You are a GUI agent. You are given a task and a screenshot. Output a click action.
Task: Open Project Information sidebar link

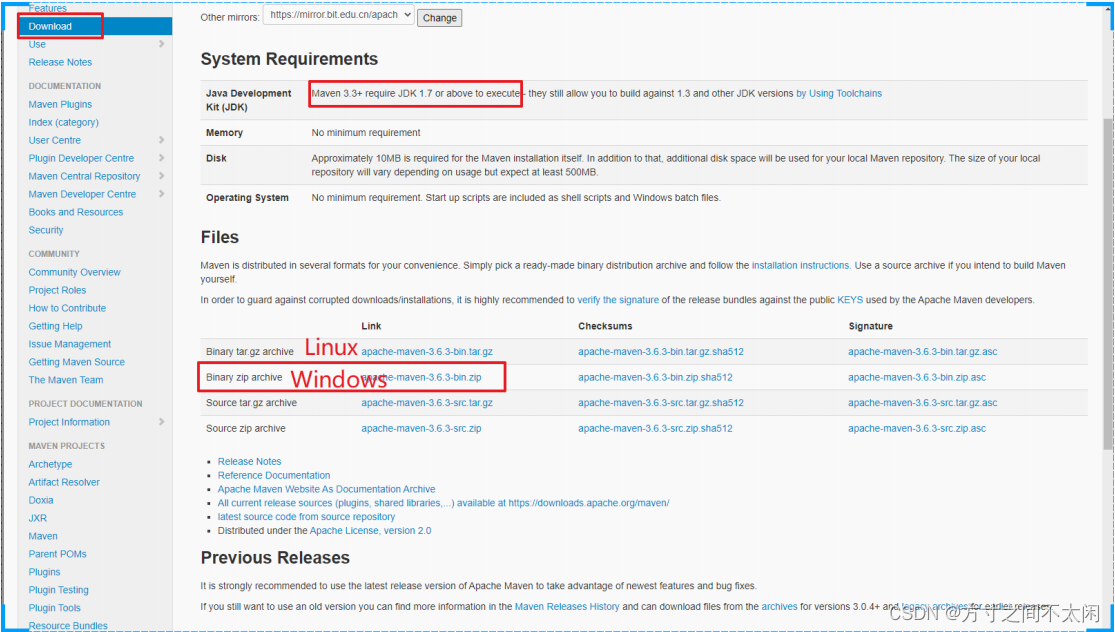pyautogui.click(x=69, y=422)
